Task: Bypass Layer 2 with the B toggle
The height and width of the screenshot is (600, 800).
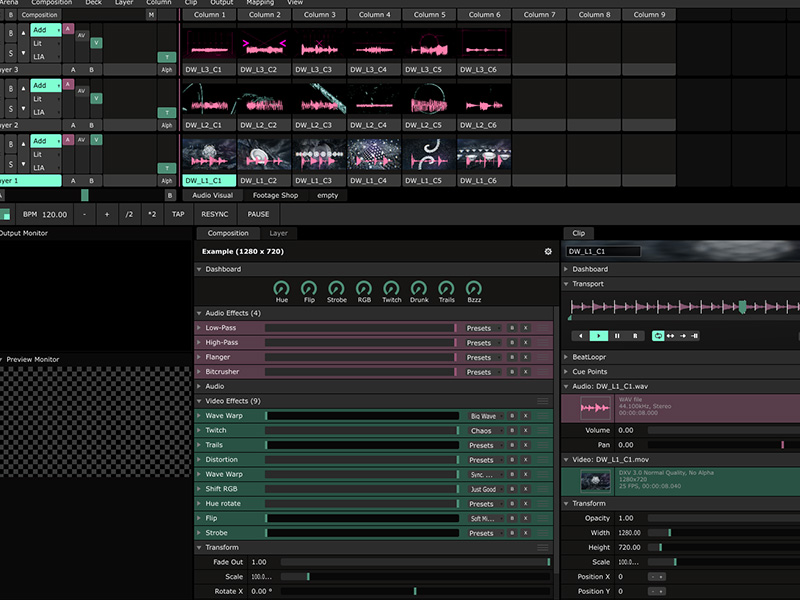Action: pyautogui.click(x=11, y=88)
